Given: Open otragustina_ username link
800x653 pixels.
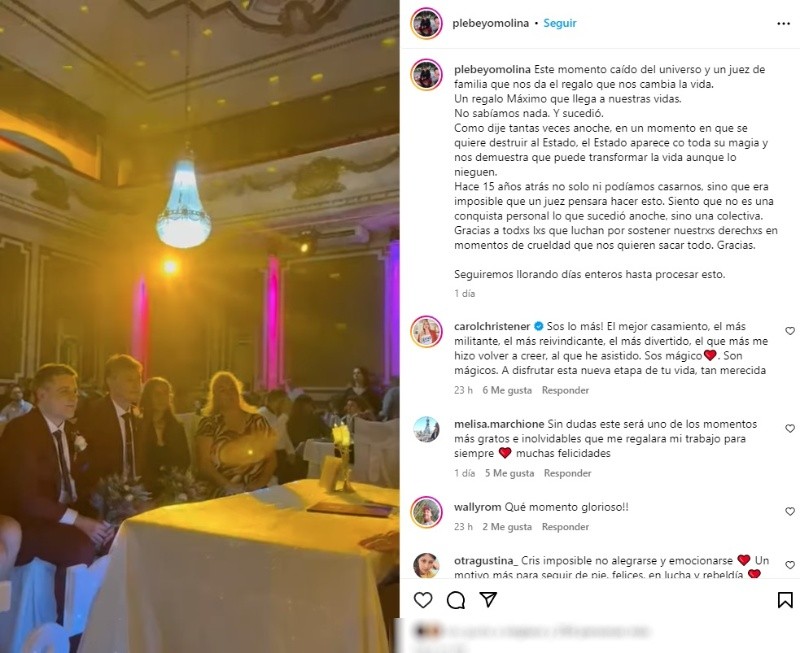Looking at the screenshot, I should click(x=486, y=560).
